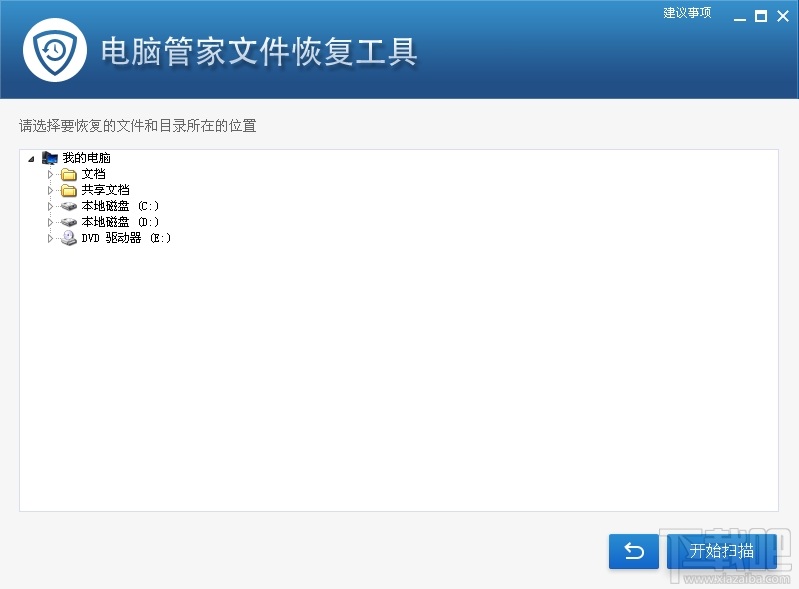Select 我的电脑 in the tree
This screenshot has height=589, width=799.
click(x=86, y=158)
